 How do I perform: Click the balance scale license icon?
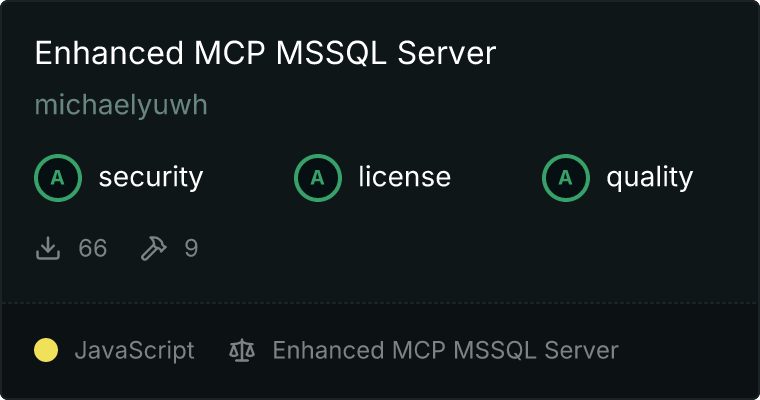pyautogui.click(x=242, y=350)
